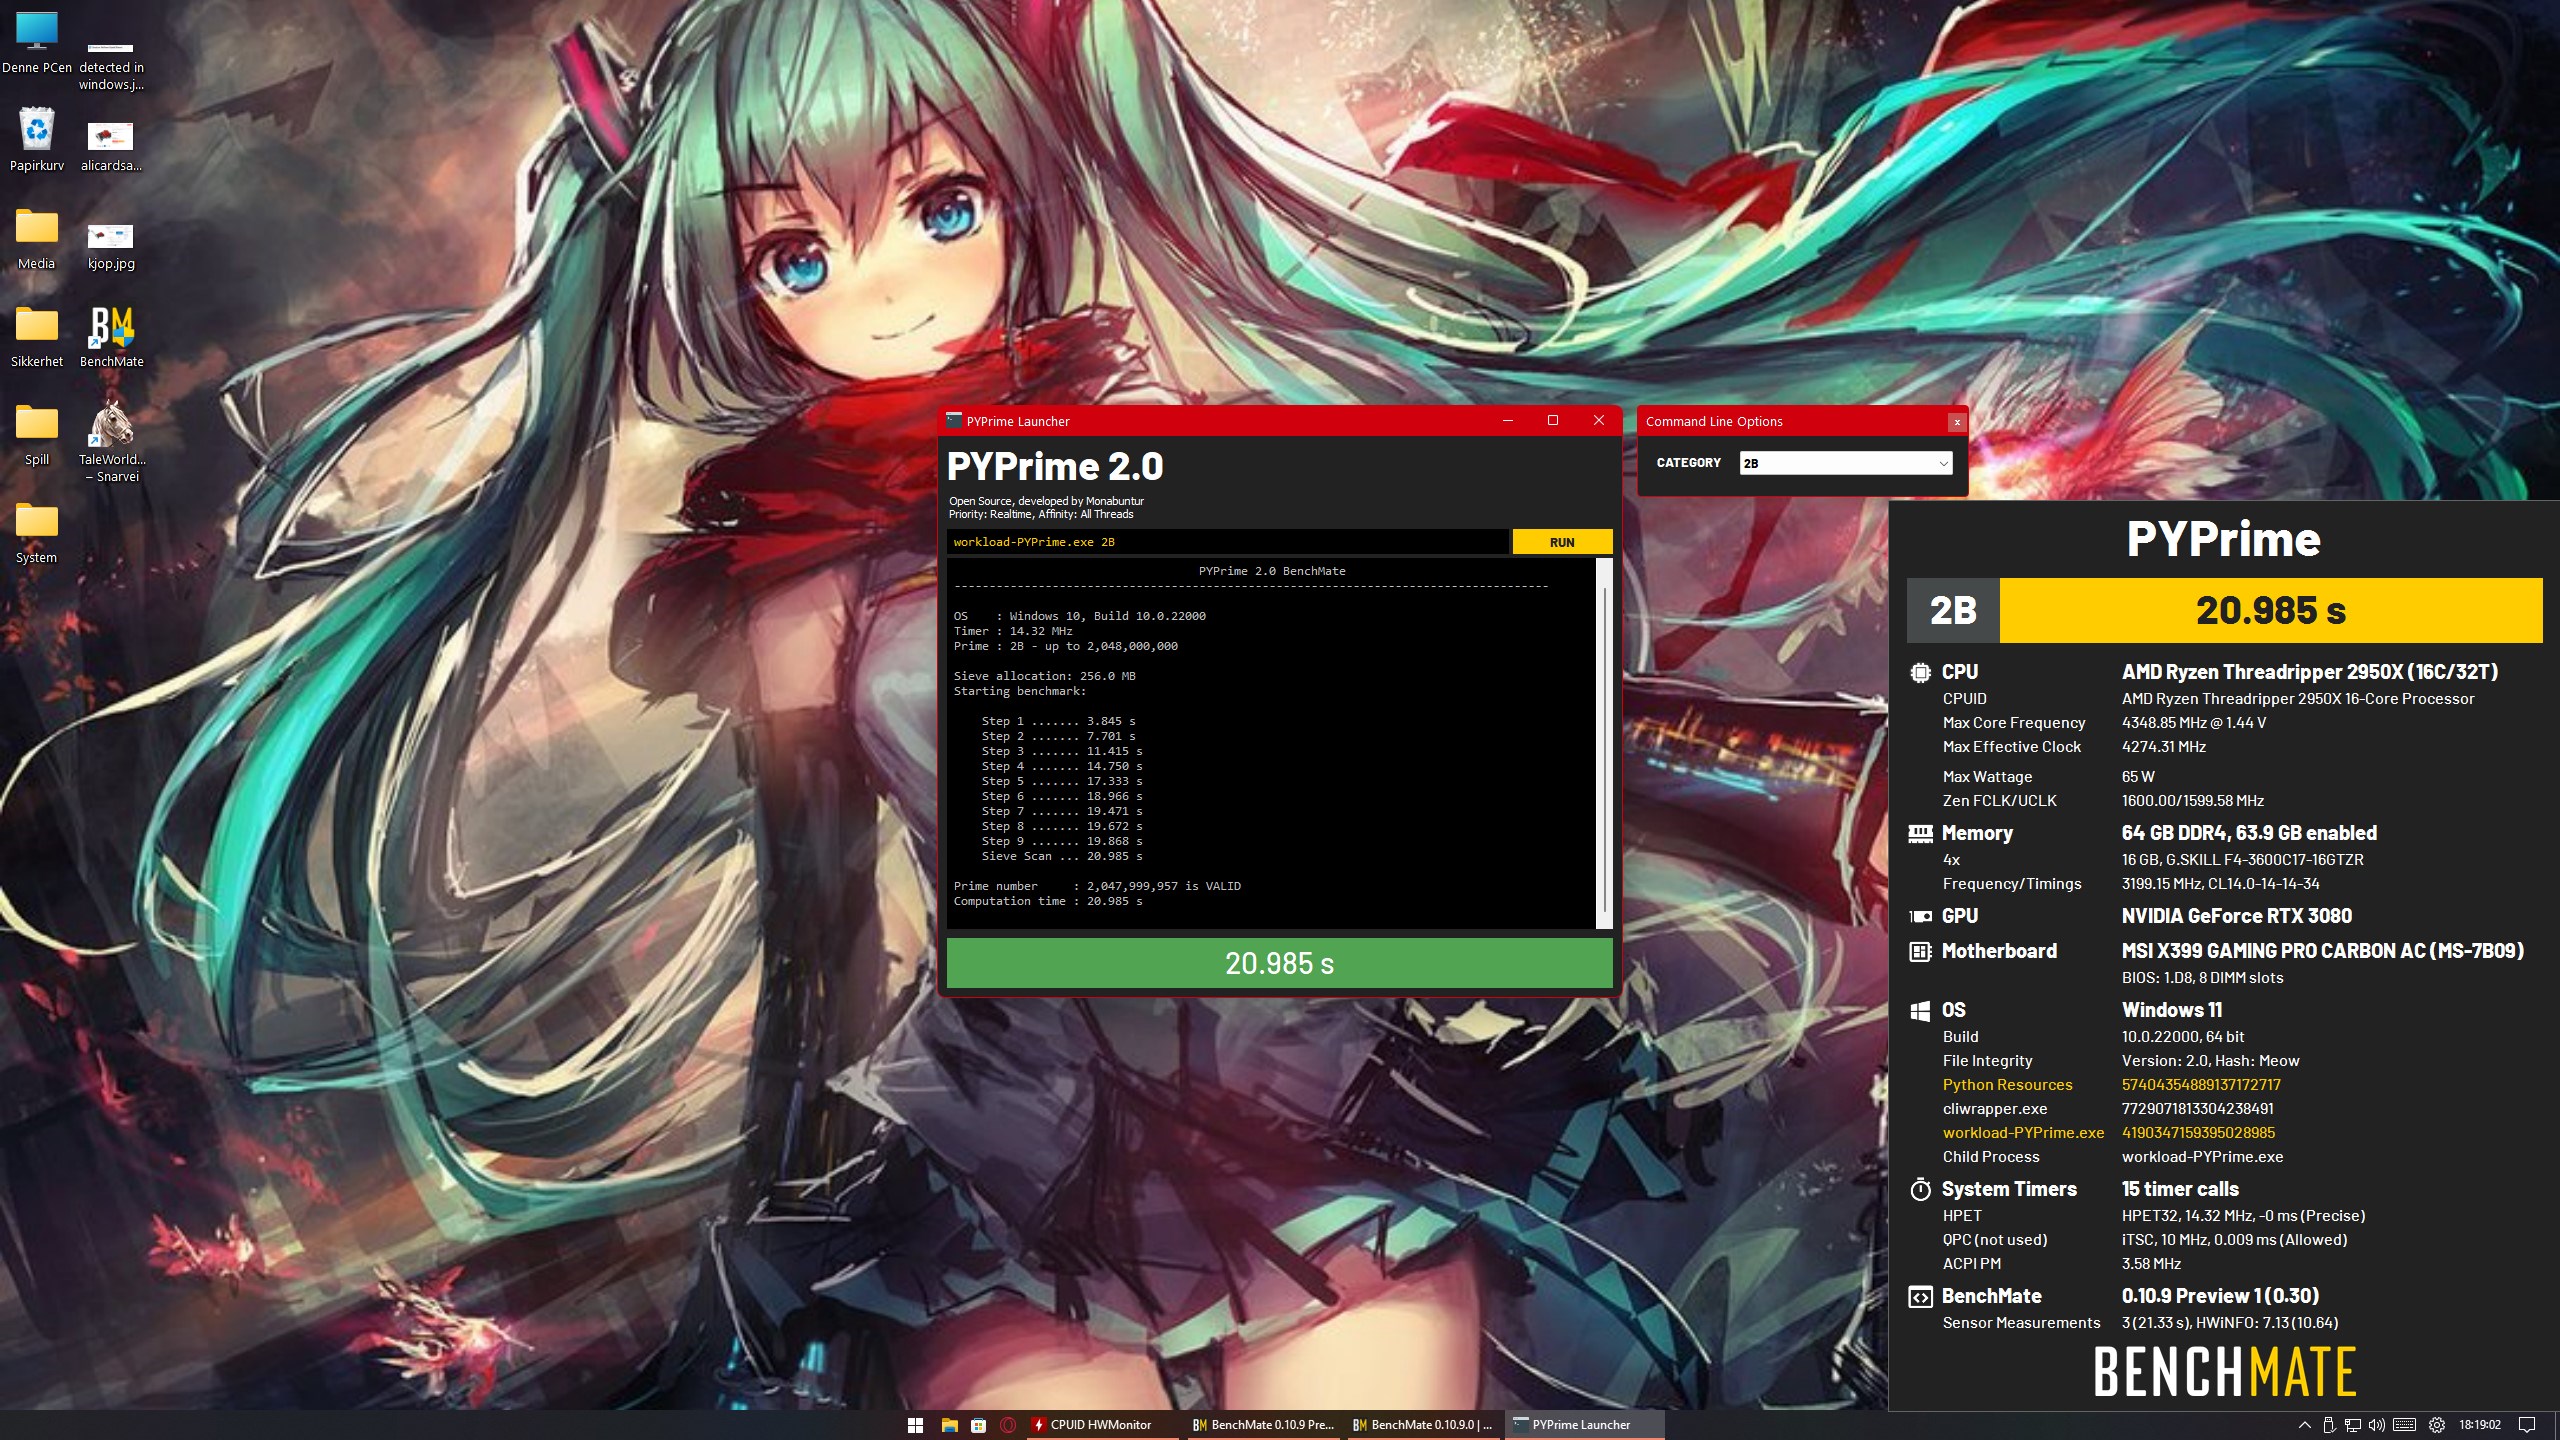This screenshot has height=1440, width=2560.
Task: Click the cliwrapper.exe hash 7729071813304238491
Action: click(x=2197, y=1109)
